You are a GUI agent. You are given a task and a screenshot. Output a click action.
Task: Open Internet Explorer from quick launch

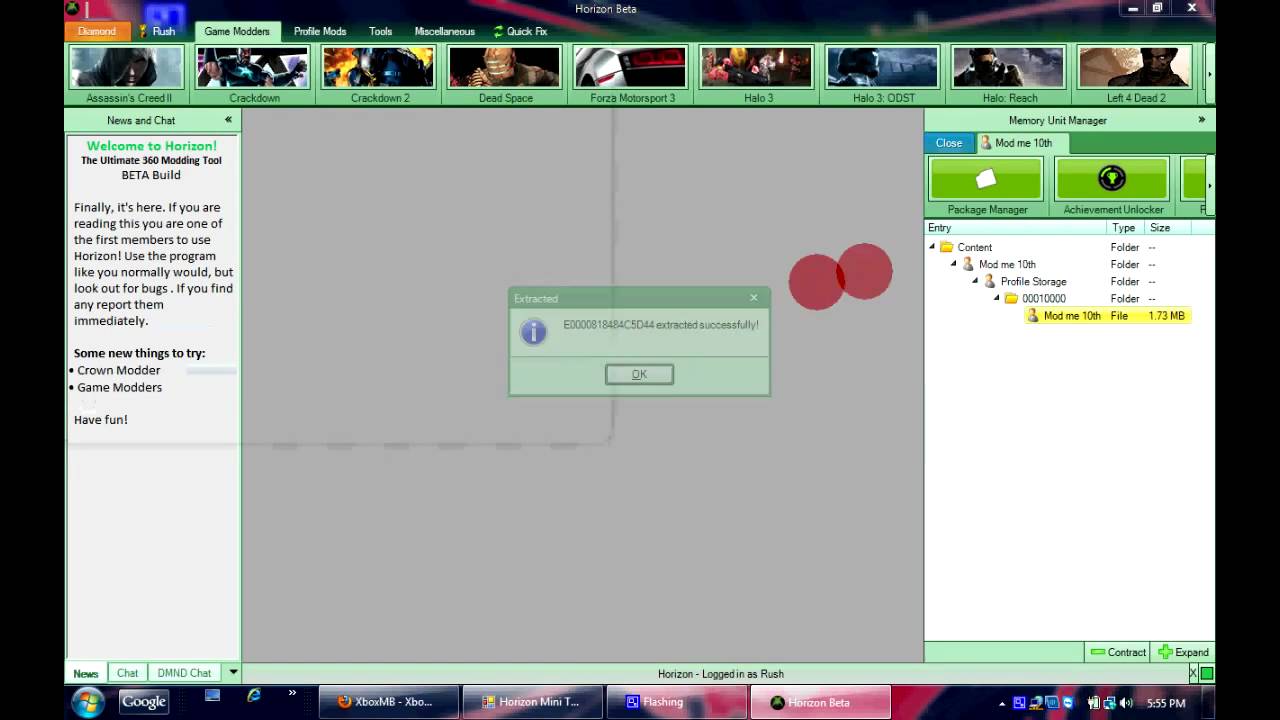pos(254,695)
